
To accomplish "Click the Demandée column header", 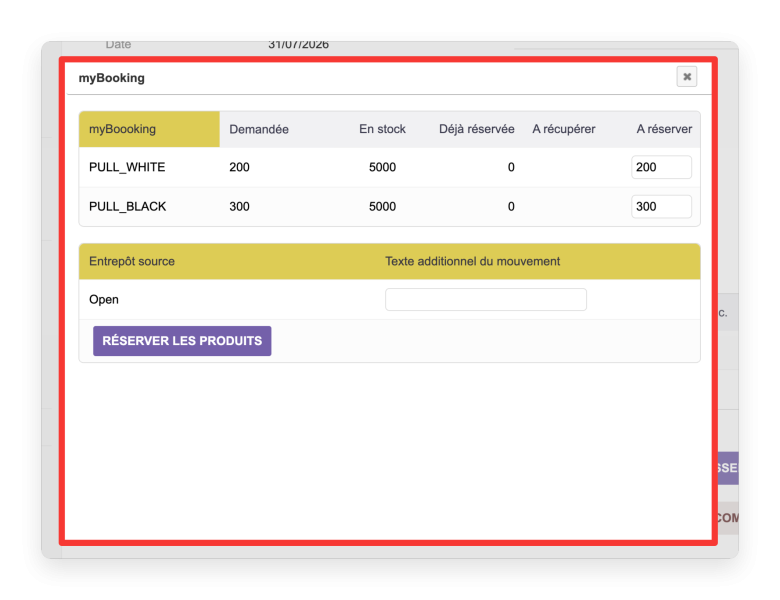I will [x=259, y=129].
